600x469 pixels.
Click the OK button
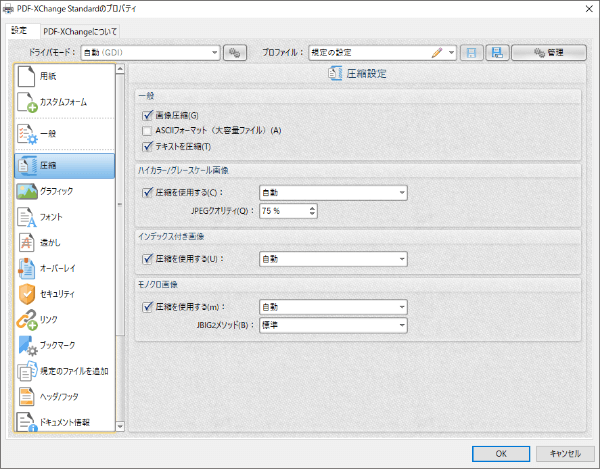501,454
